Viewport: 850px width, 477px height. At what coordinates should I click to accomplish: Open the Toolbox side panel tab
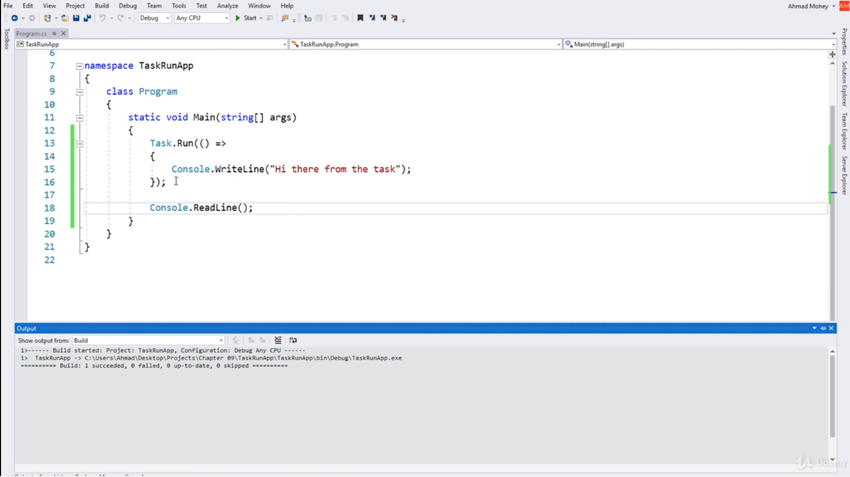pos(6,38)
